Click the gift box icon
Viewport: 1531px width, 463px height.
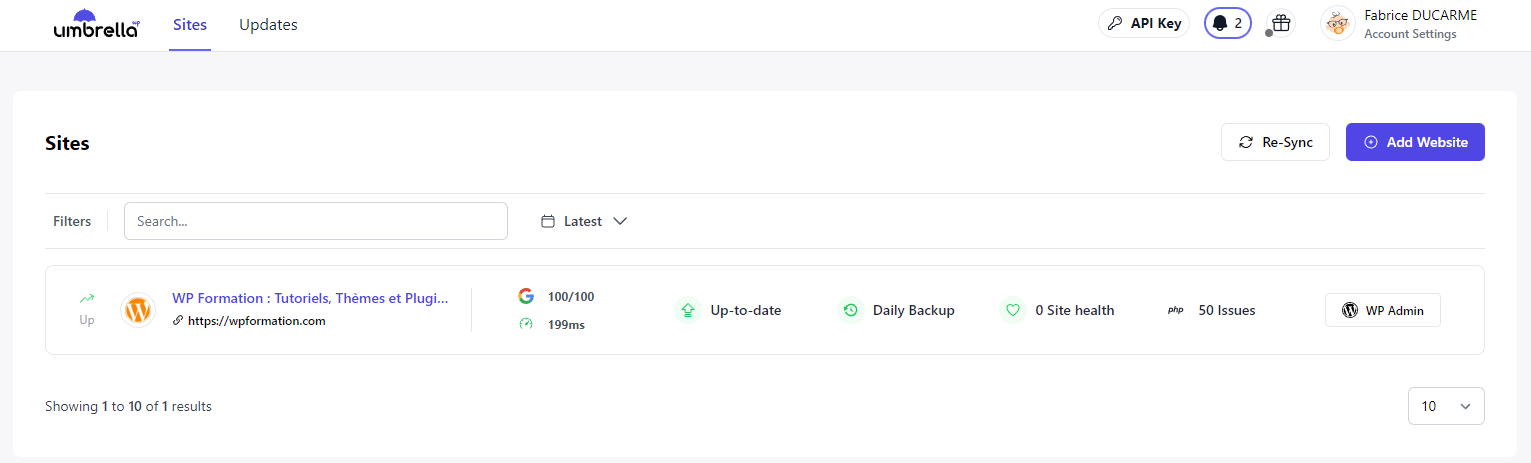click(x=1281, y=23)
